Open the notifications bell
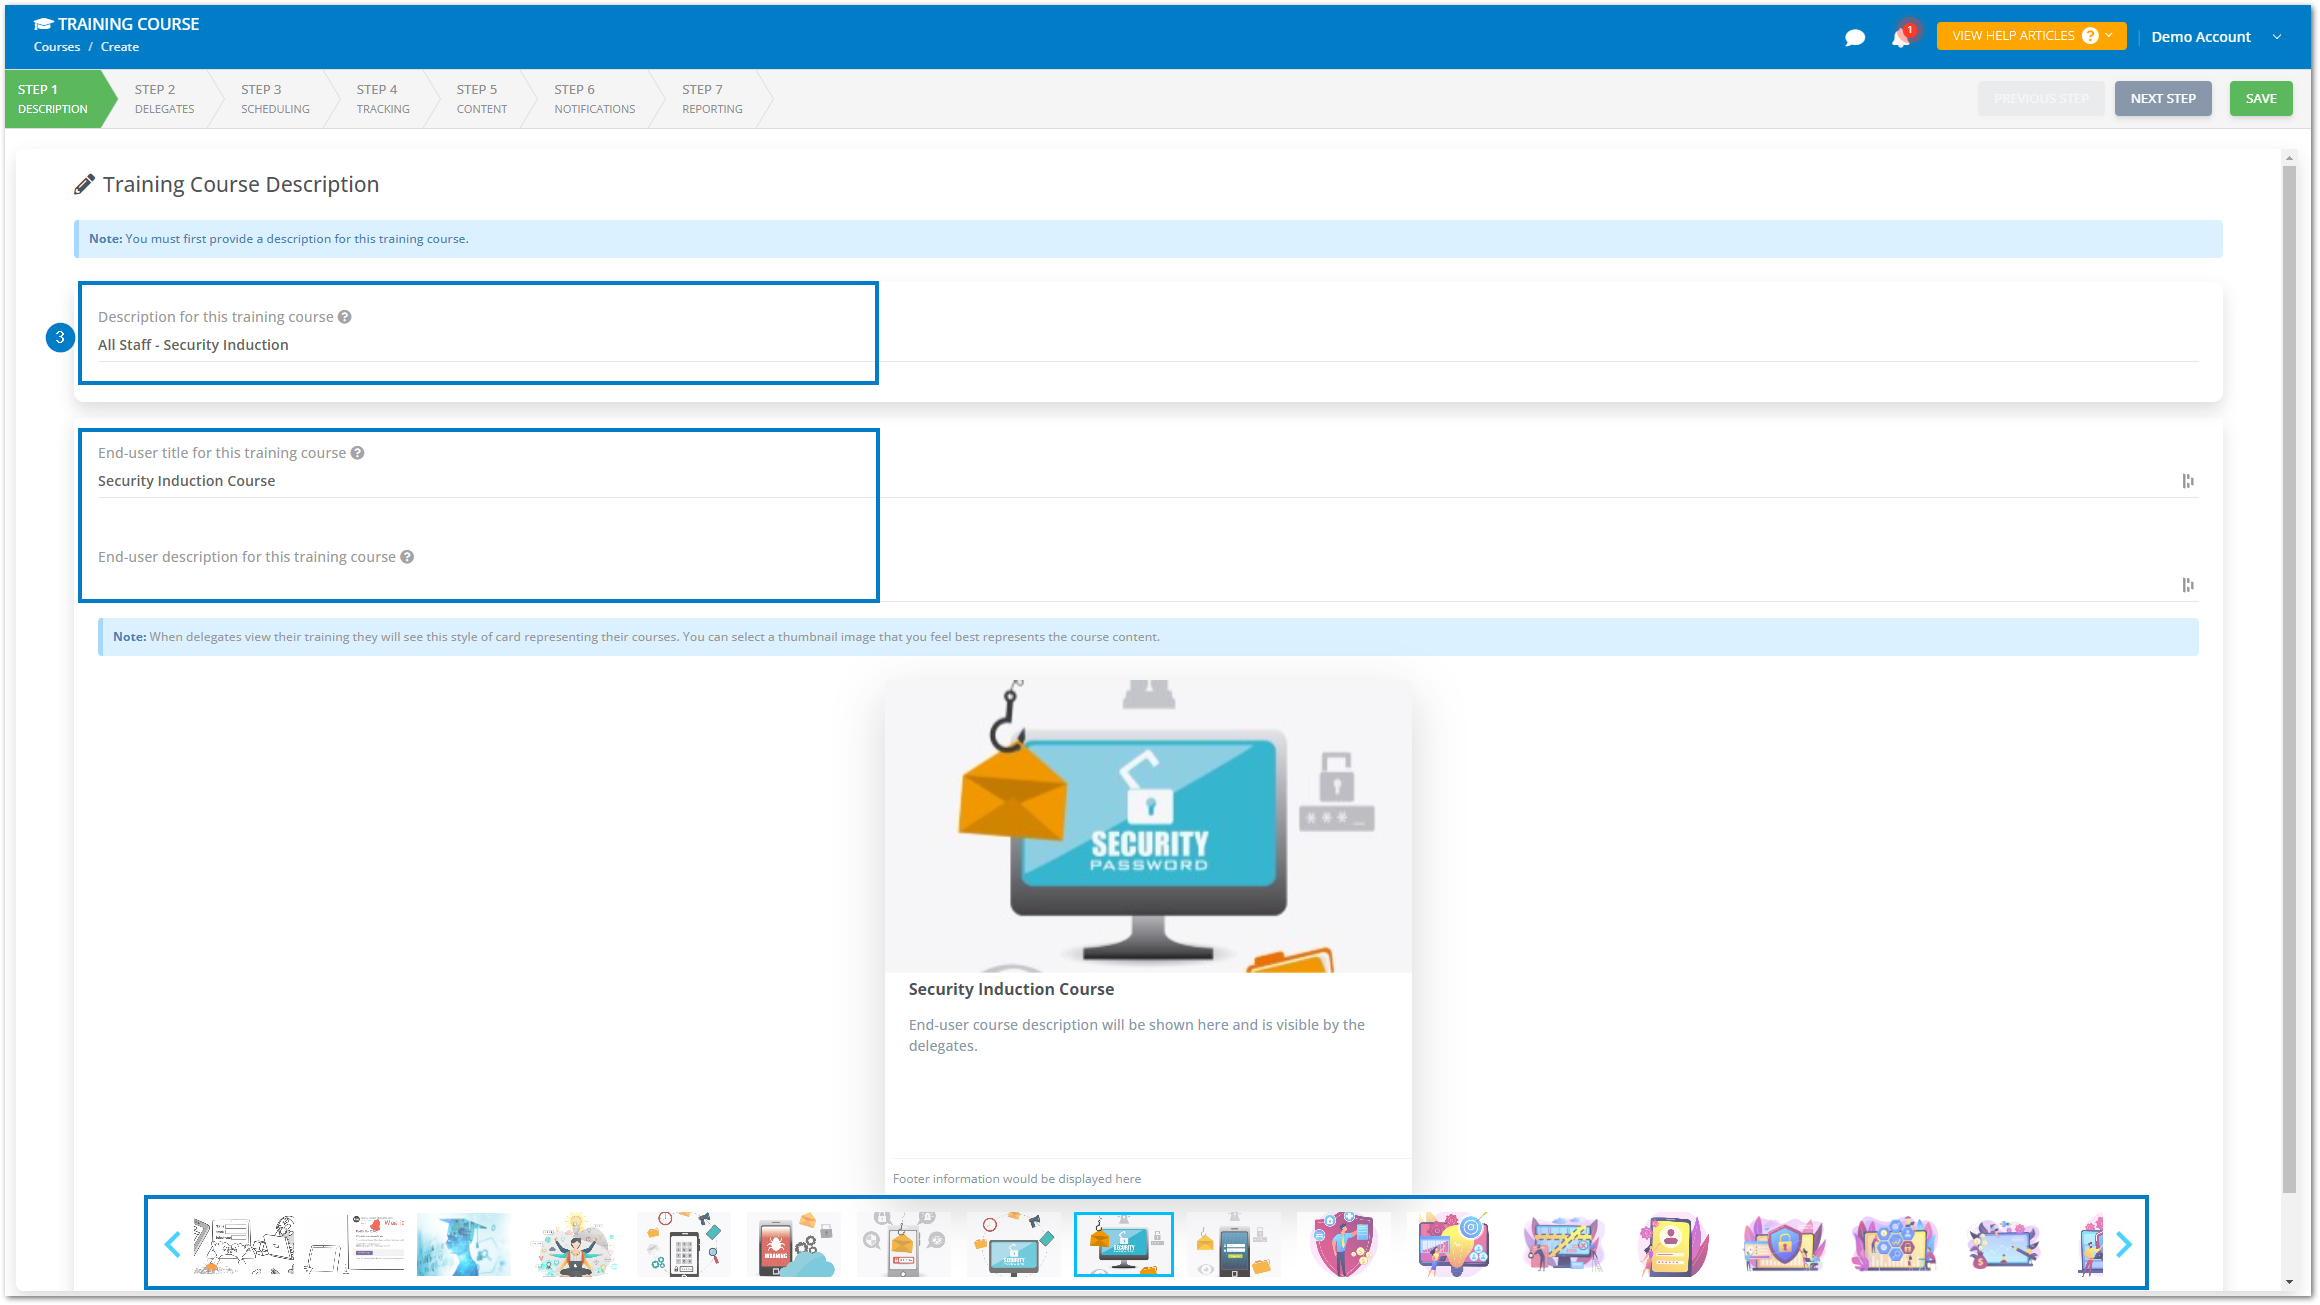 pyautogui.click(x=1901, y=37)
